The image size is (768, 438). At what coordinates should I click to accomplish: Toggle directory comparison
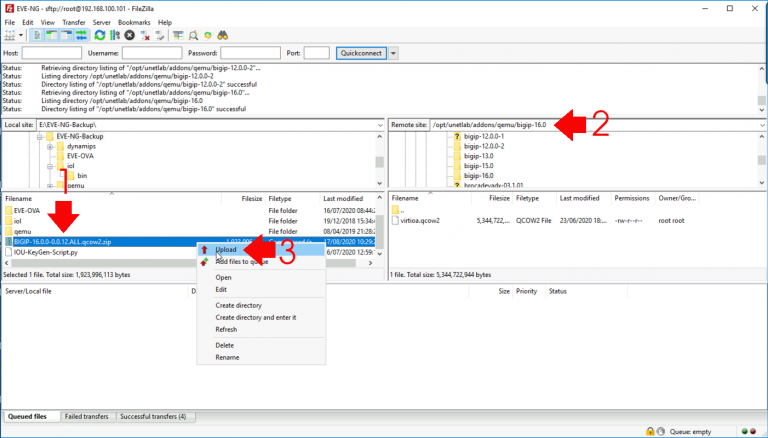click(193, 35)
